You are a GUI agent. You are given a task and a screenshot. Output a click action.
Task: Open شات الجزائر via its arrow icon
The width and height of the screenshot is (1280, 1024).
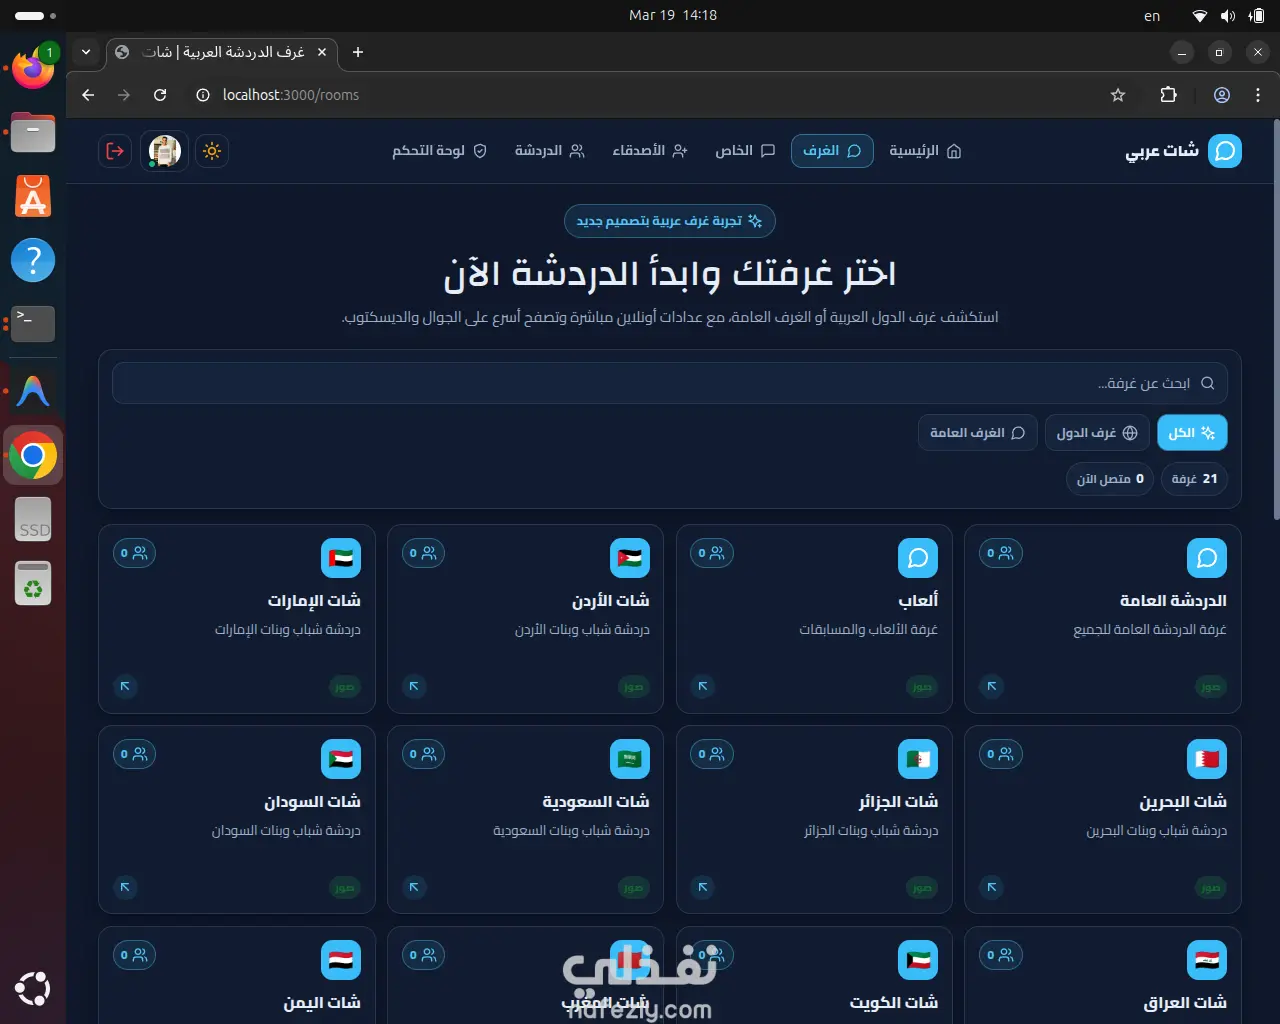703,887
